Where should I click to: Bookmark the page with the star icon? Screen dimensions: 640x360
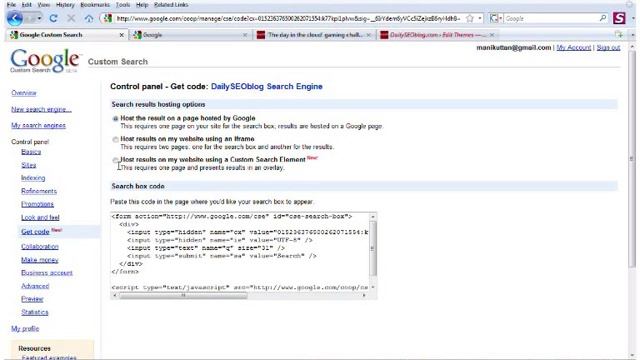[470, 18]
